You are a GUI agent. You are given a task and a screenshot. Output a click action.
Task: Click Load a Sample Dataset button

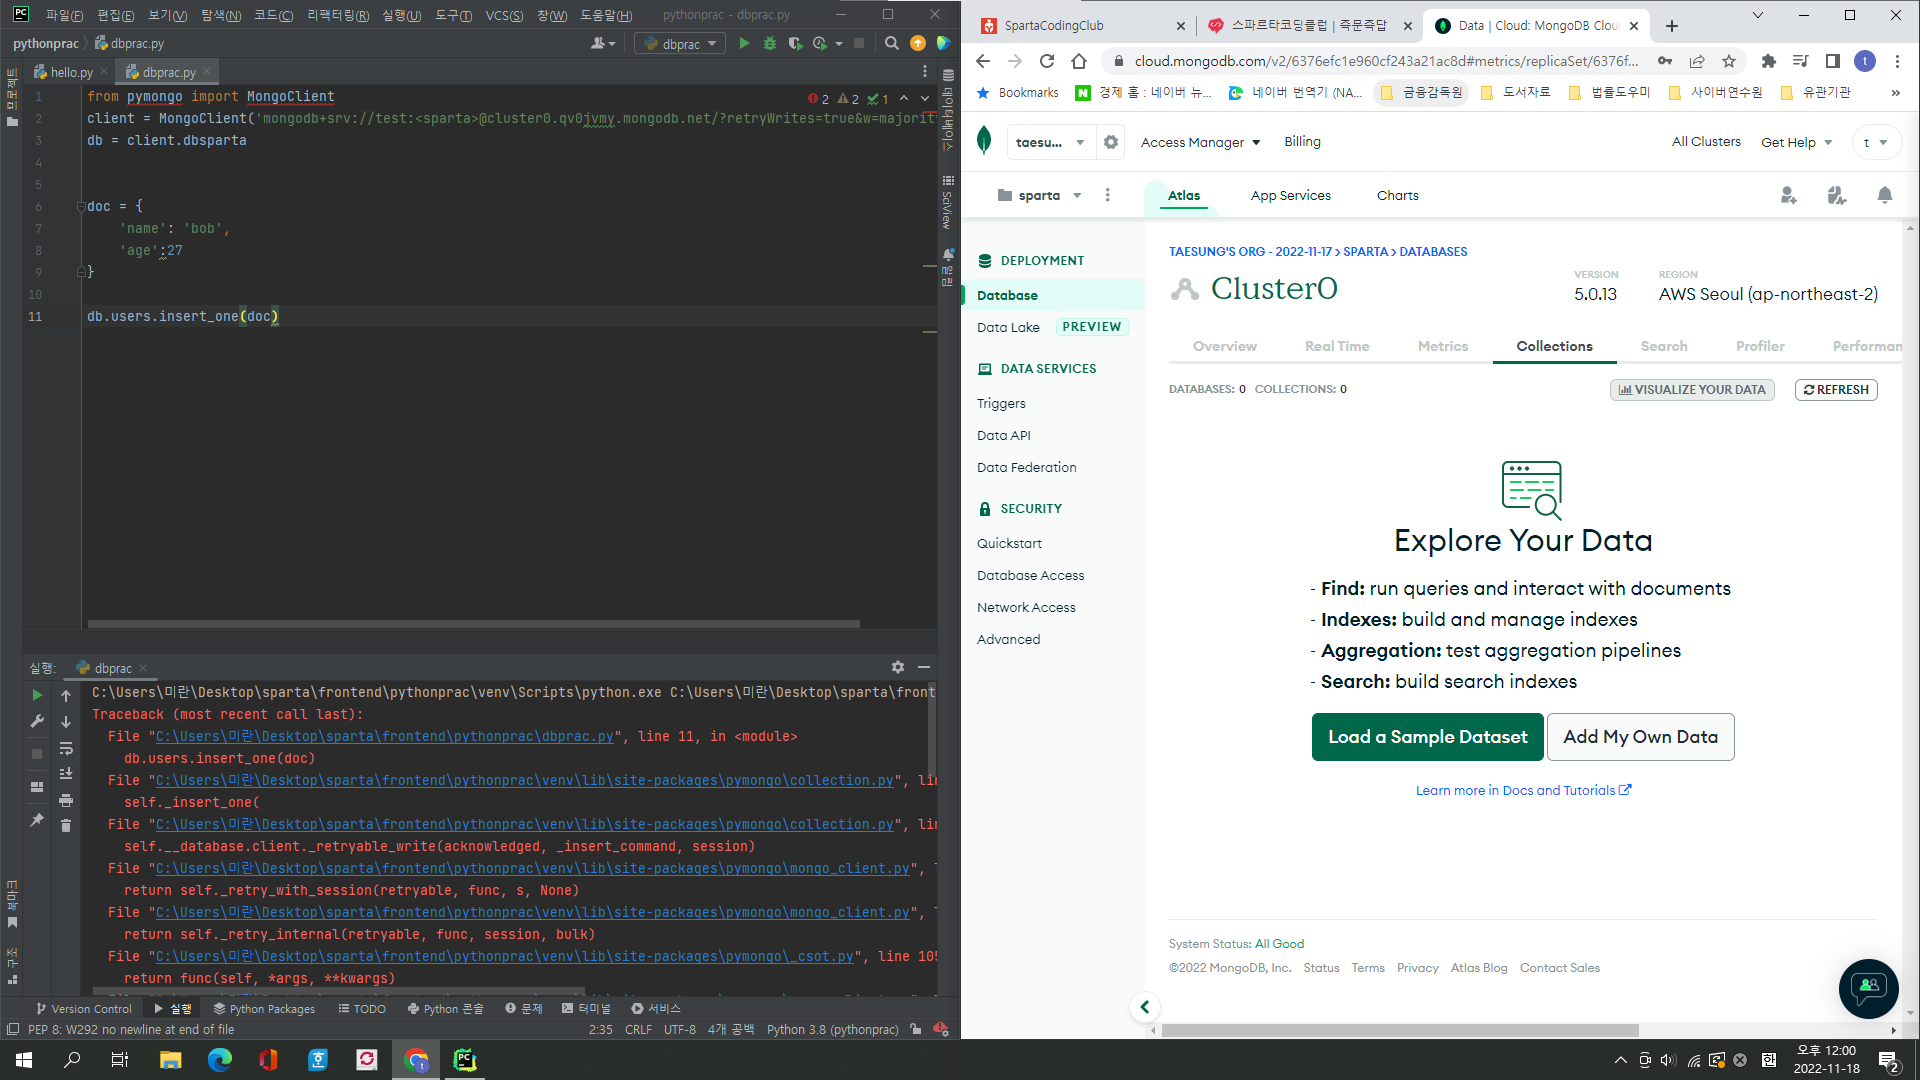(x=1427, y=737)
